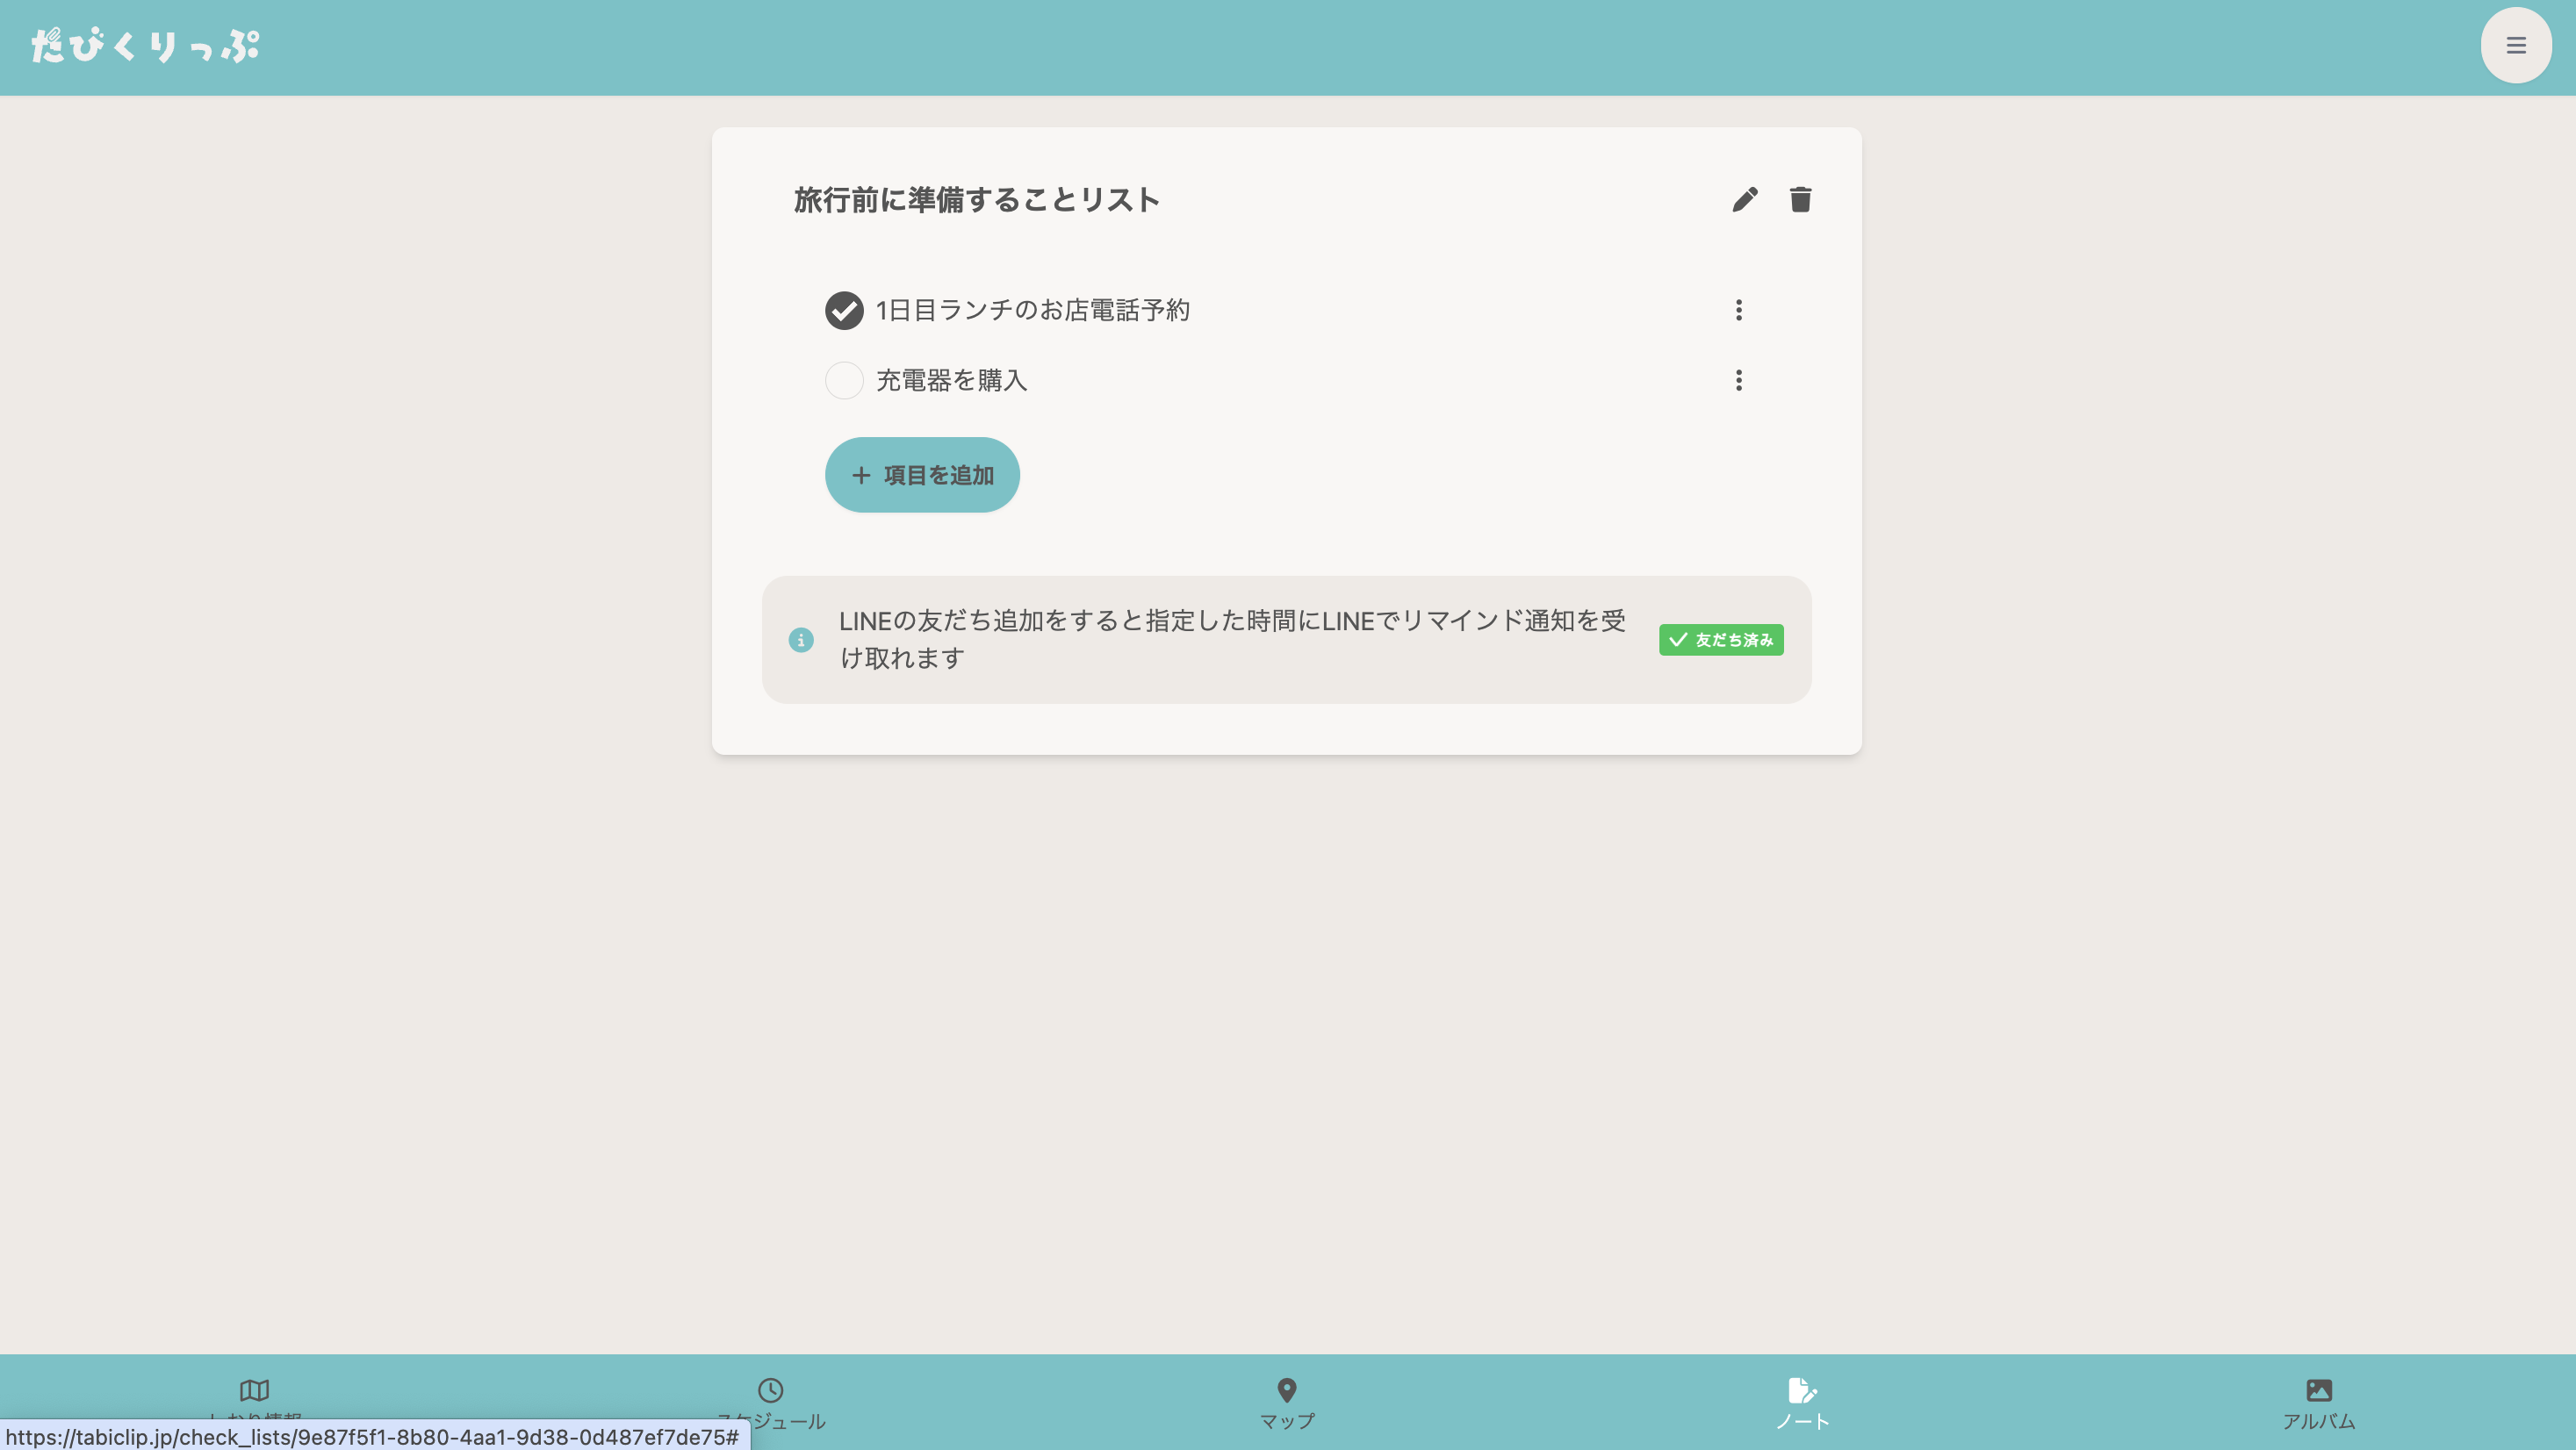
Task: Click the blue info icon in LINE notice
Action: pos(801,640)
